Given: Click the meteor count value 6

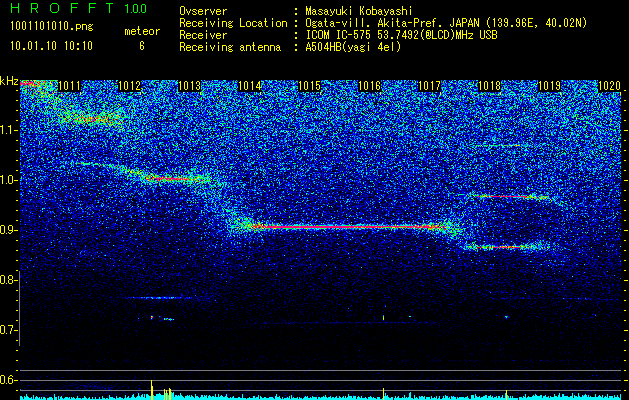Looking at the screenshot, I should click(142, 46).
